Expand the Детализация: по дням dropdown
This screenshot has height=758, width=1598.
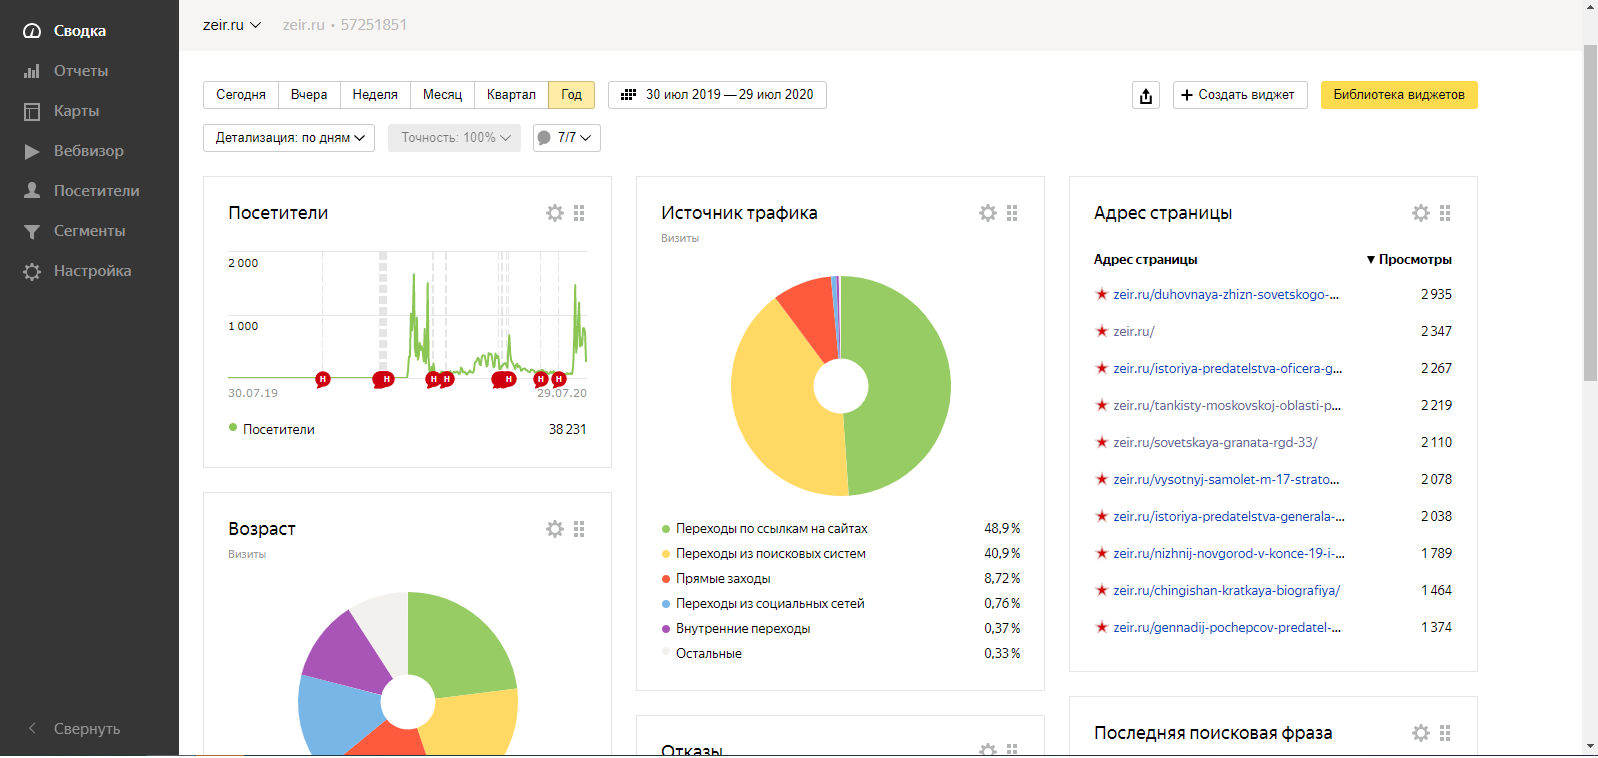289,138
